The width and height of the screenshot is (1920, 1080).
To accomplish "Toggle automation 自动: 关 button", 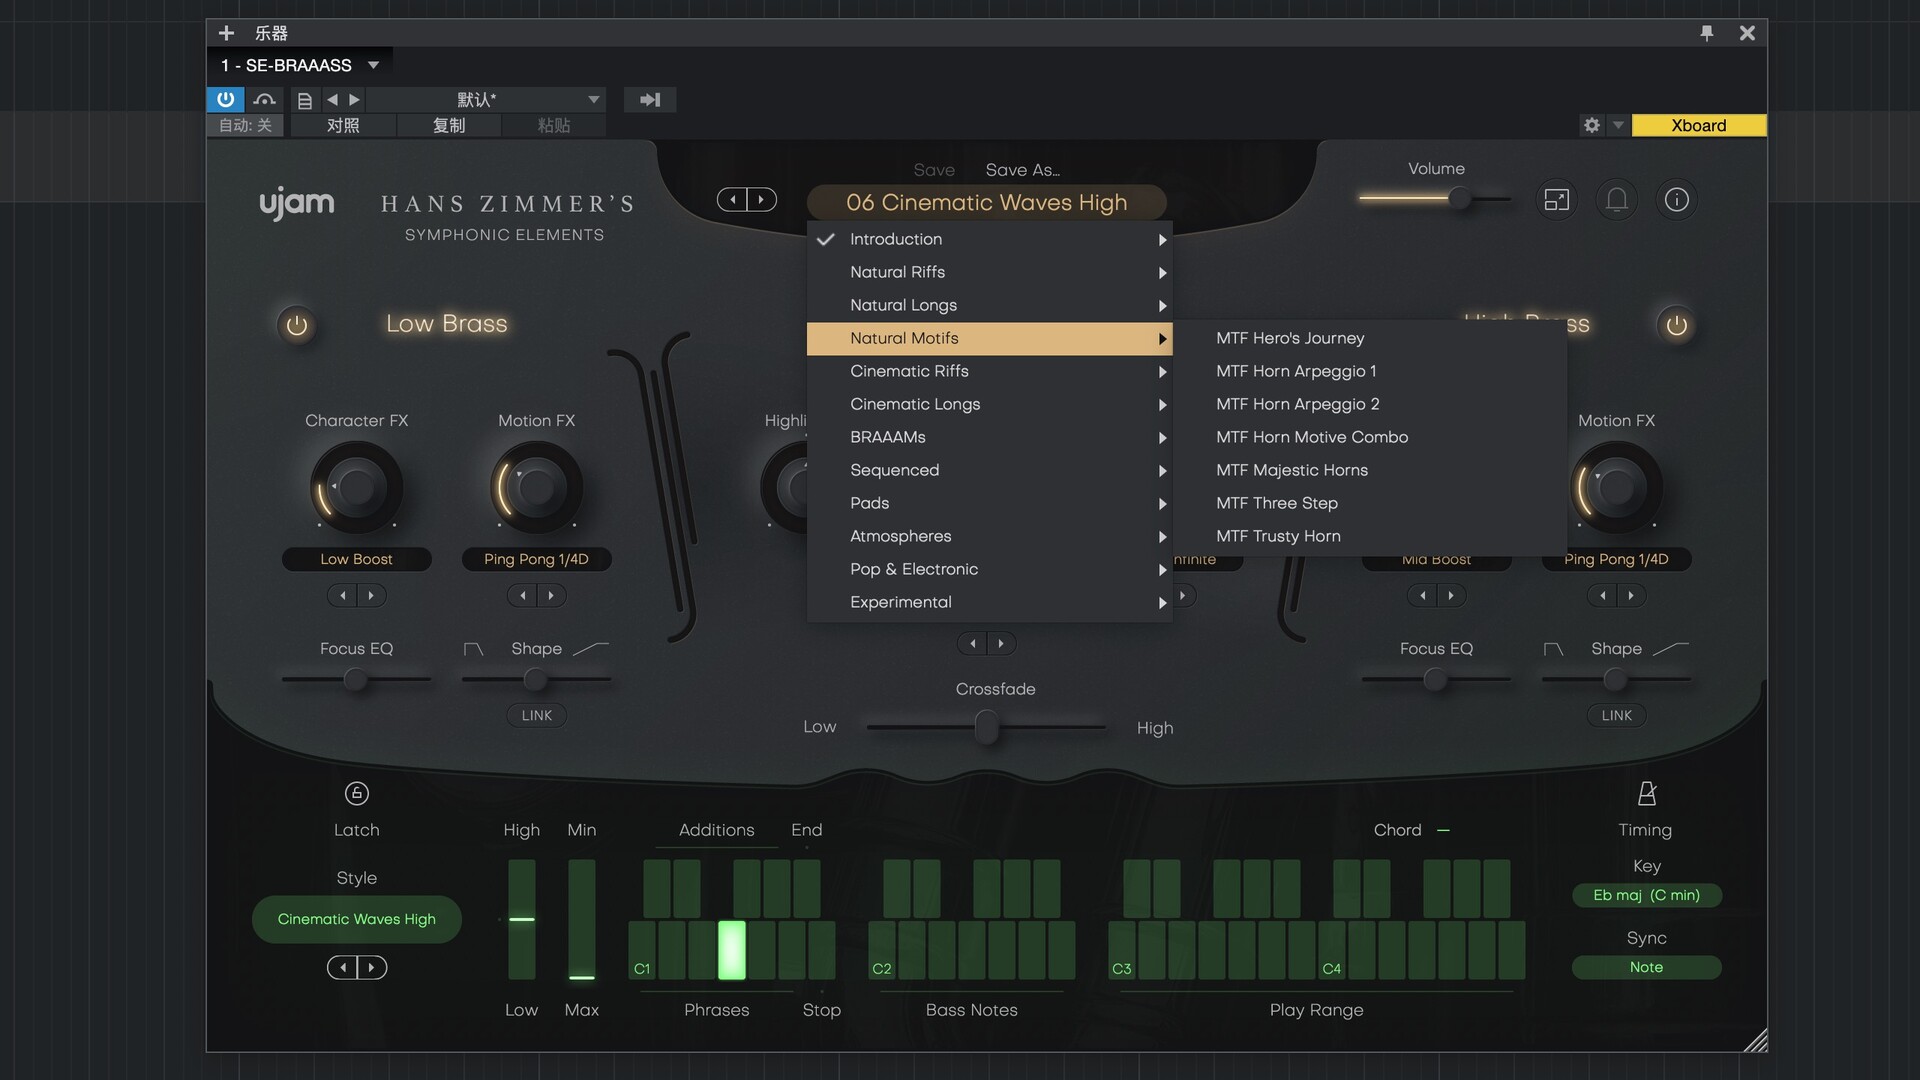I will click(246, 125).
